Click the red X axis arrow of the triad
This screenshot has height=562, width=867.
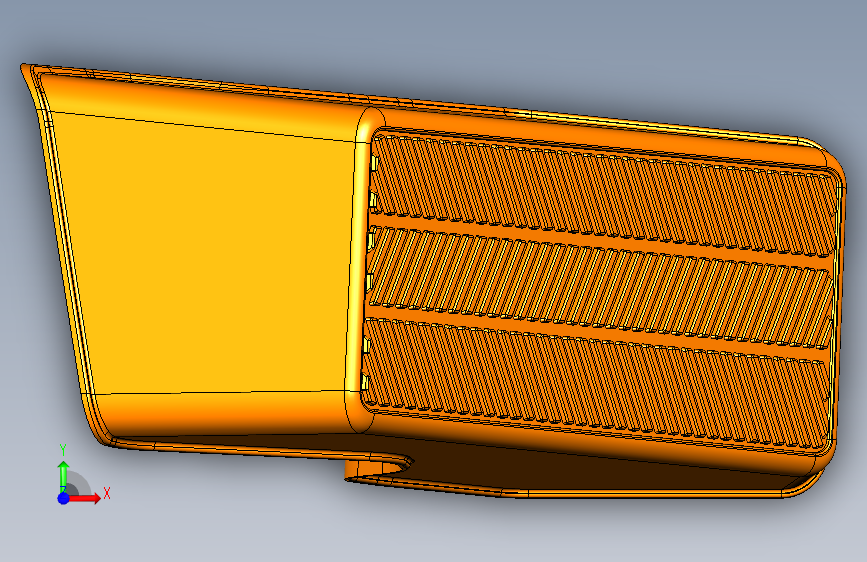85,498
